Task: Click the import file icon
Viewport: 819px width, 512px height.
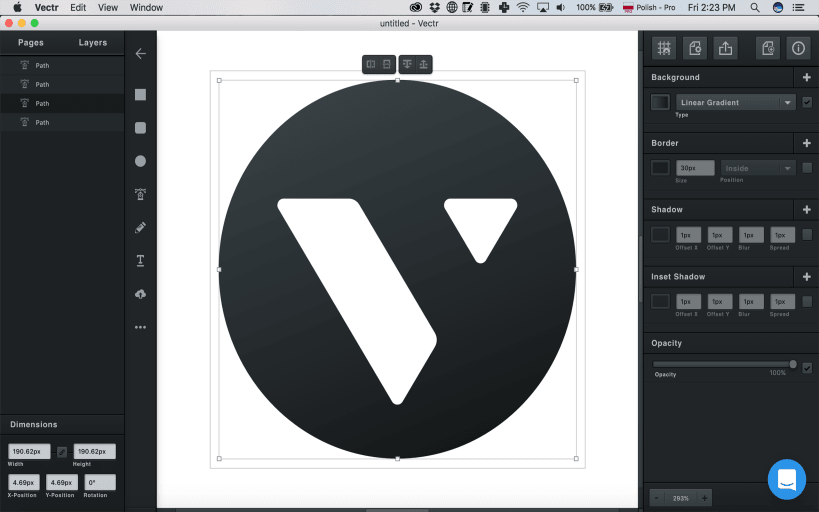Action: click(x=768, y=48)
